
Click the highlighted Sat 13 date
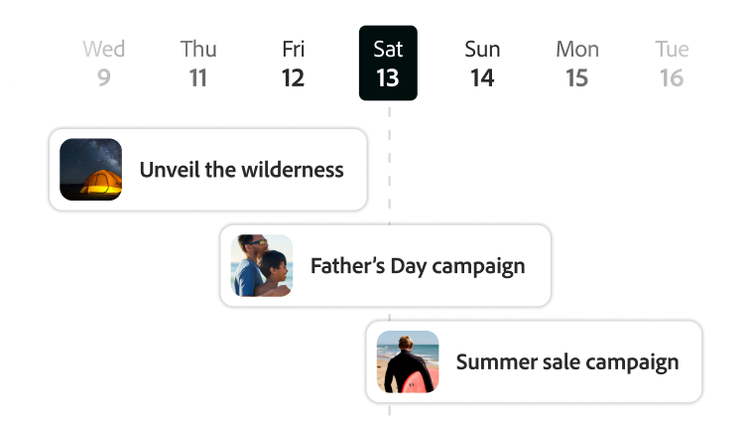tap(388, 63)
